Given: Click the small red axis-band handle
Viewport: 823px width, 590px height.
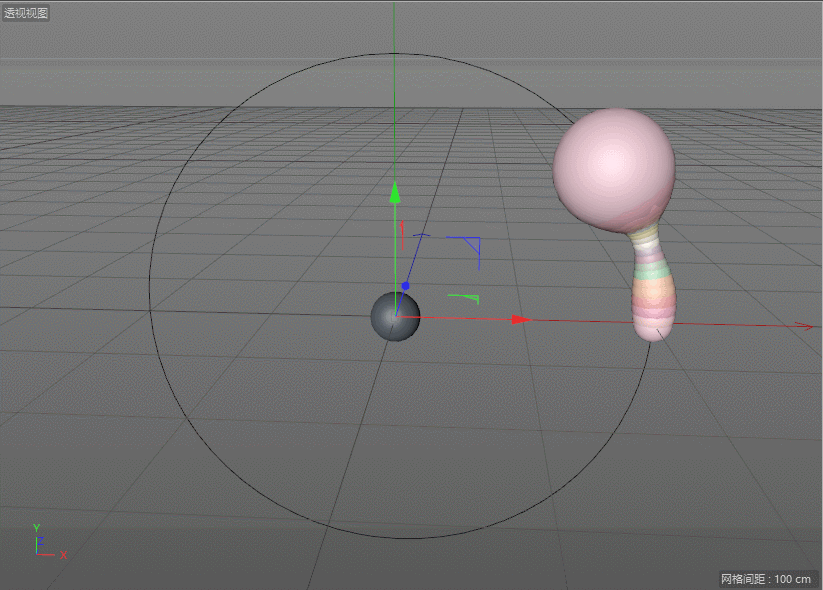Looking at the screenshot, I should tap(402, 235).
